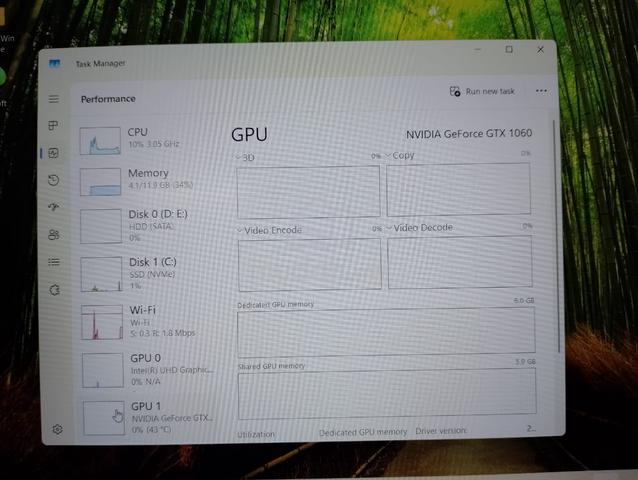The height and width of the screenshot is (480, 638).
Task: Click the Wi-Fi throughput thumbnail graph
Action: coord(102,322)
